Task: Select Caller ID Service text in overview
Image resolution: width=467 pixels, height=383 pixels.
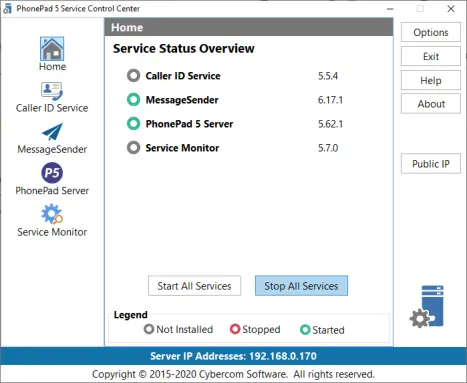Action: tap(183, 76)
